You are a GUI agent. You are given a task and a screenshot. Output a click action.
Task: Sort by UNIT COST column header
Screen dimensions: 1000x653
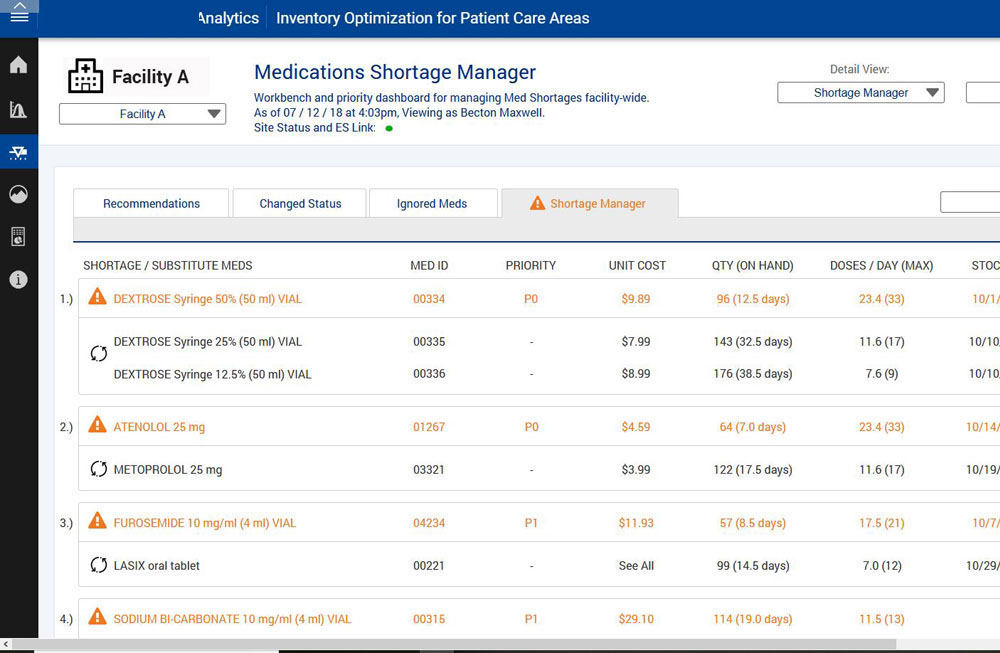tap(637, 265)
